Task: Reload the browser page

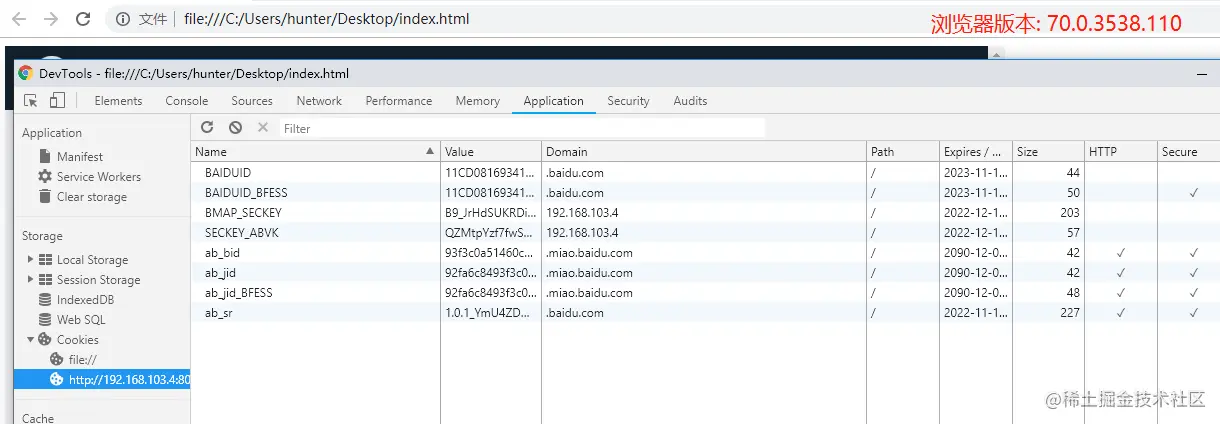Action: tap(83, 19)
